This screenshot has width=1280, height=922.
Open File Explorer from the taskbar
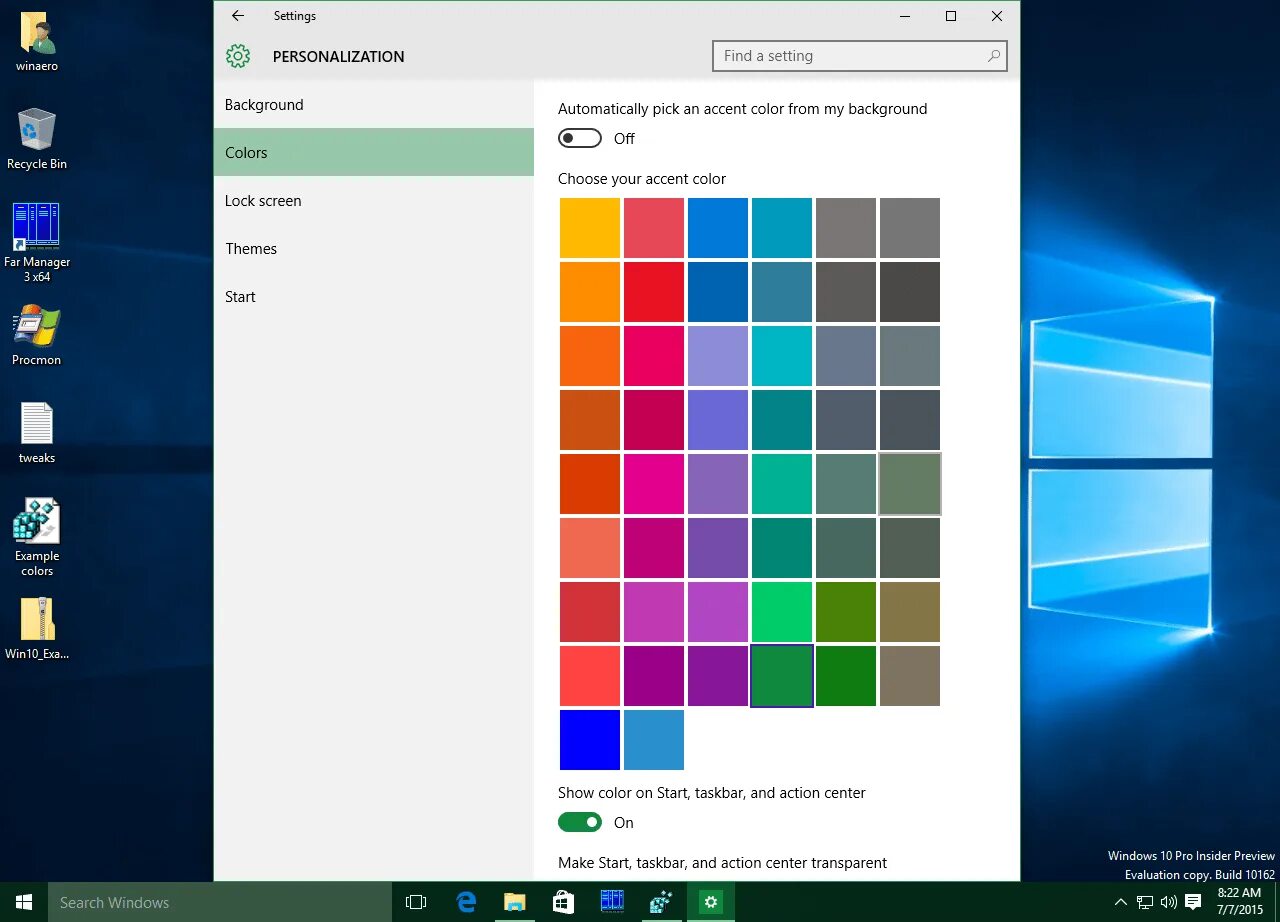(514, 902)
